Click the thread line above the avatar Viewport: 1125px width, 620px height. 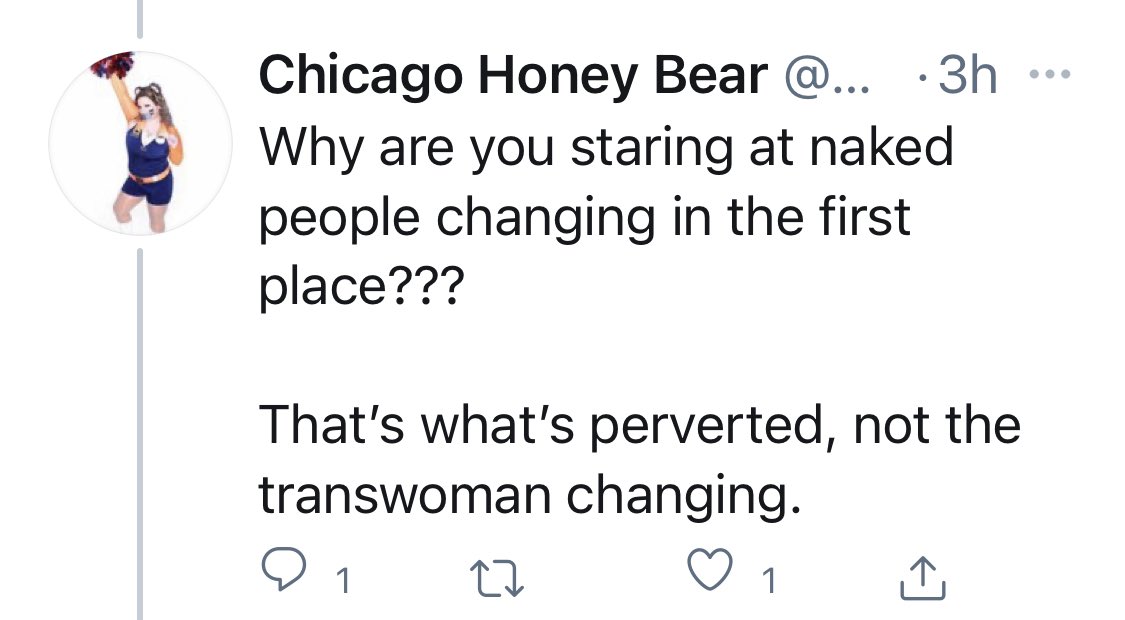click(140, 20)
